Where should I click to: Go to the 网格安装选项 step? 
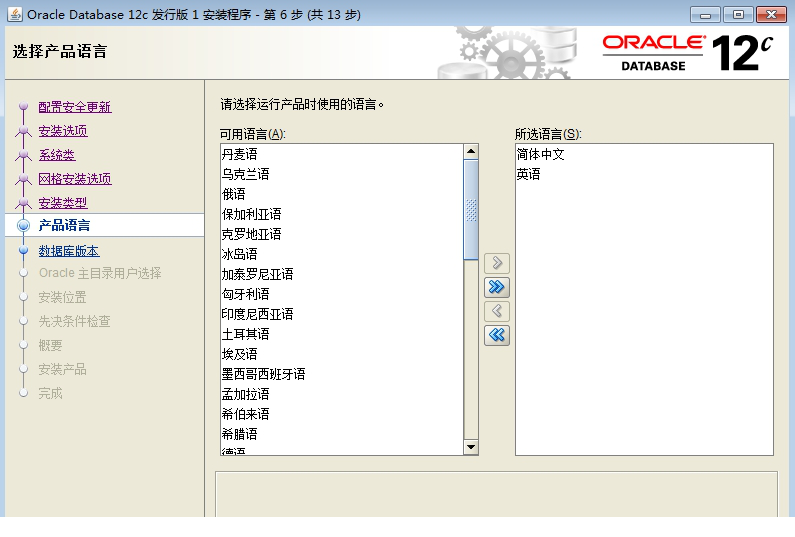tap(75, 179)
